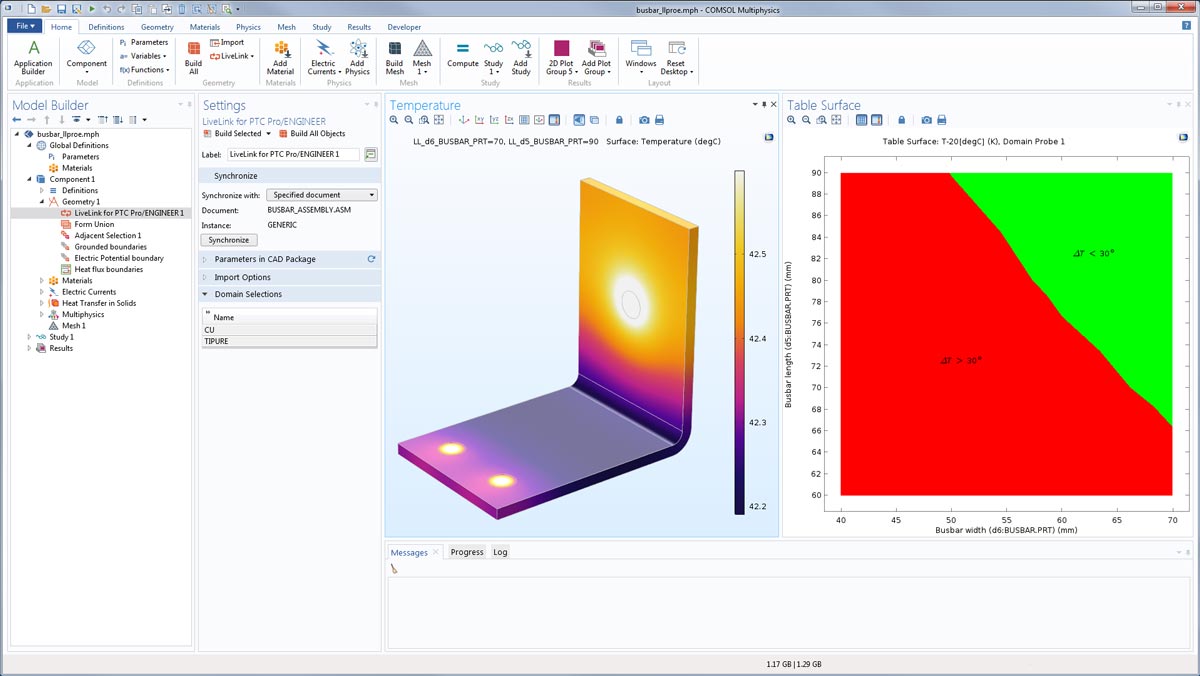Click Build All Objects in Settings

(316, 134)
